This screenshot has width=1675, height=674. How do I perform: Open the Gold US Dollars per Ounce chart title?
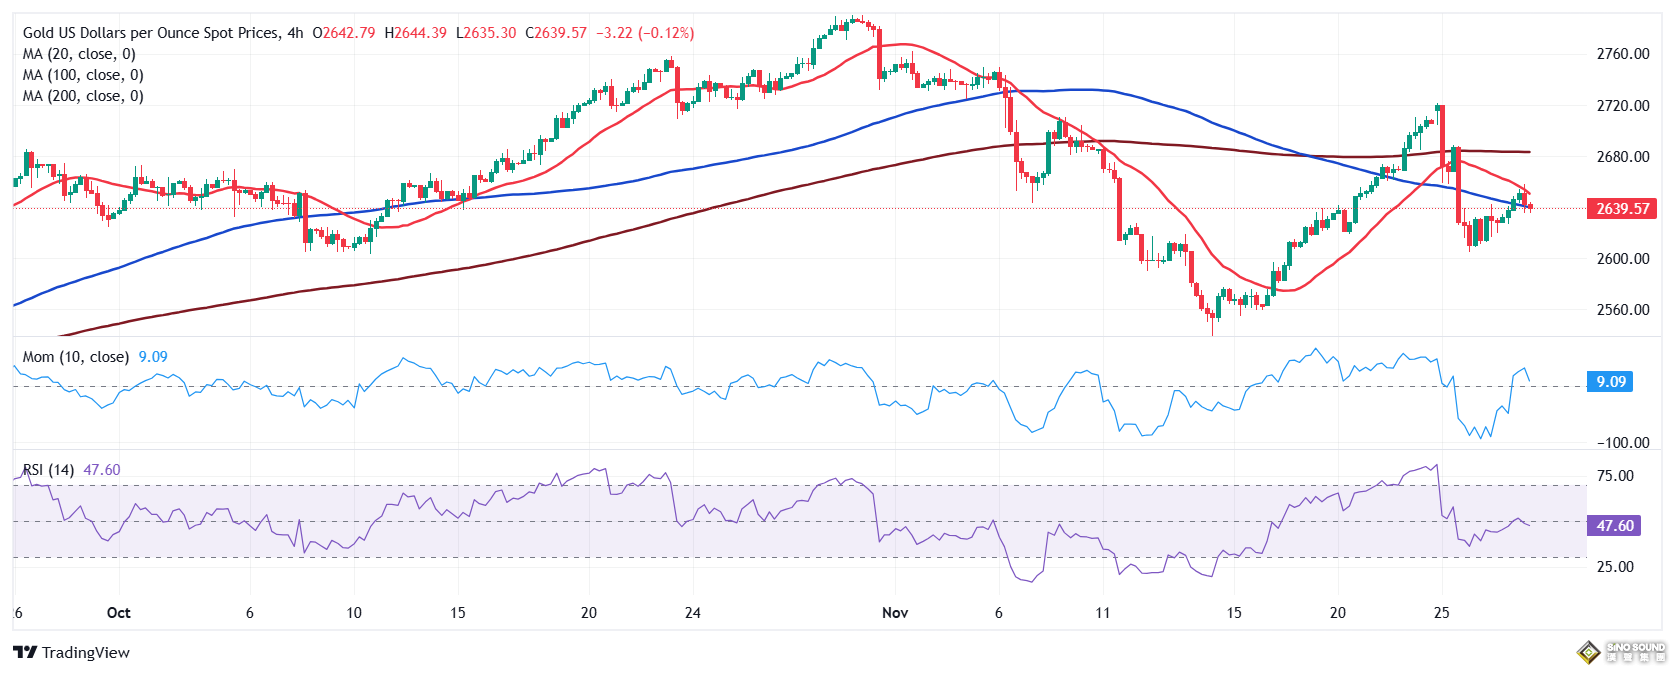[x=151, y=33]
